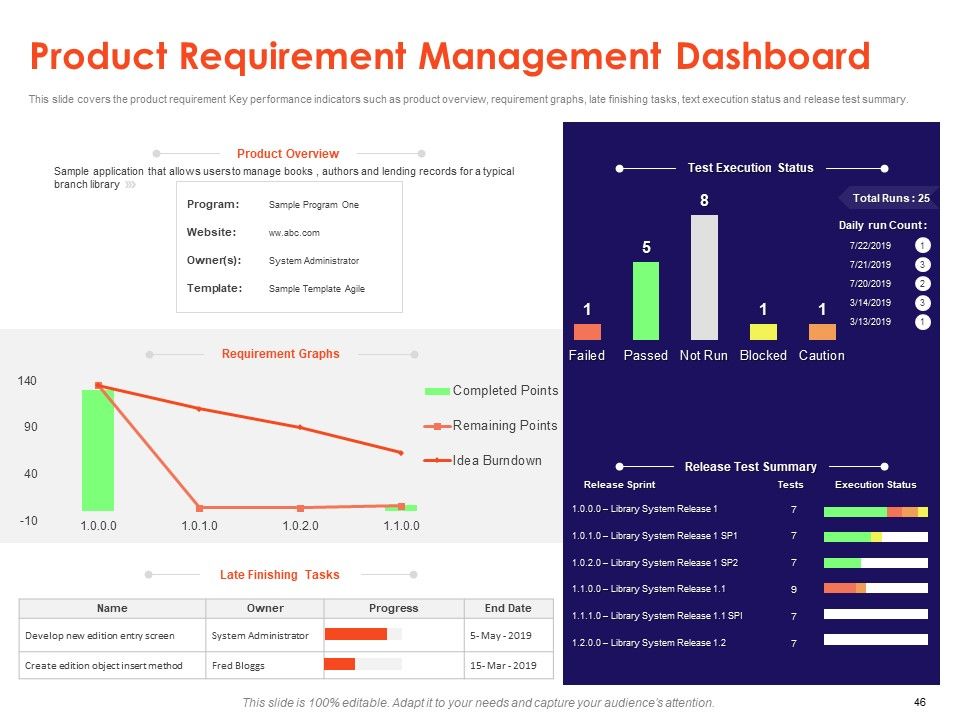This screenshot has height=720, width=960.
Task: Click the chevron arrows after 'branch library'
Action: point(130,184)
